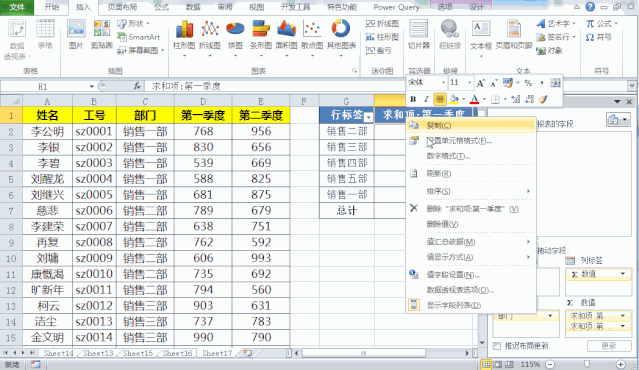Click Font Color red A in mini toolbar
The width and height of the screenshot is (639, 370).
click(474, 99)
